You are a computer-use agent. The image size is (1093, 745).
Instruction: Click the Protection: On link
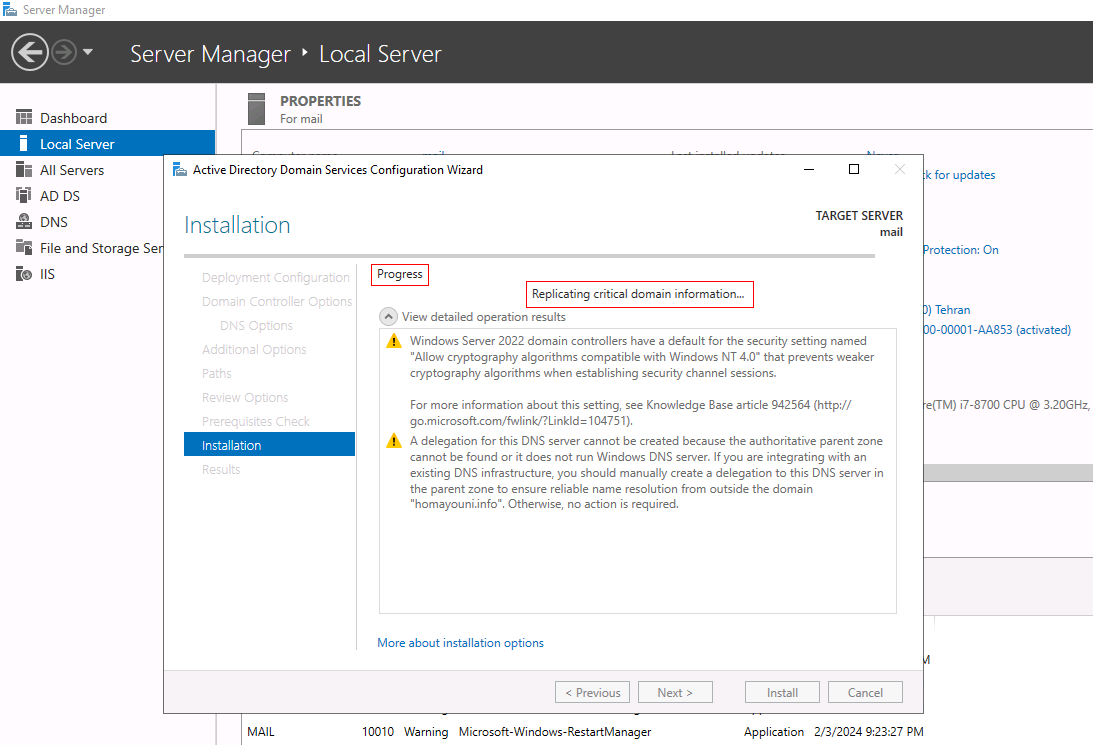point(961,249)
